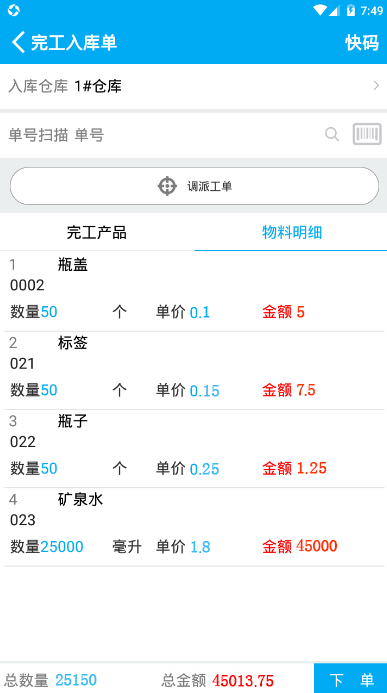Switch to the 完工产品 tab

(97, 232)
